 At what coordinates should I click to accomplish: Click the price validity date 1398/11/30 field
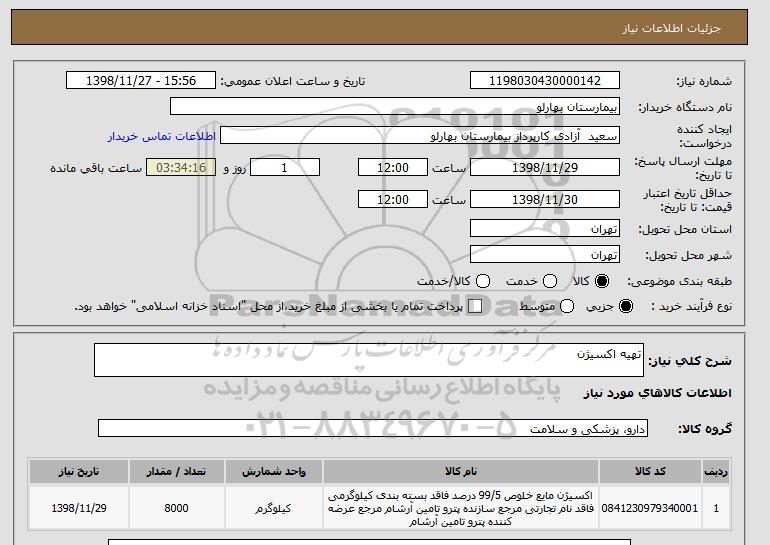coord(545,199)
